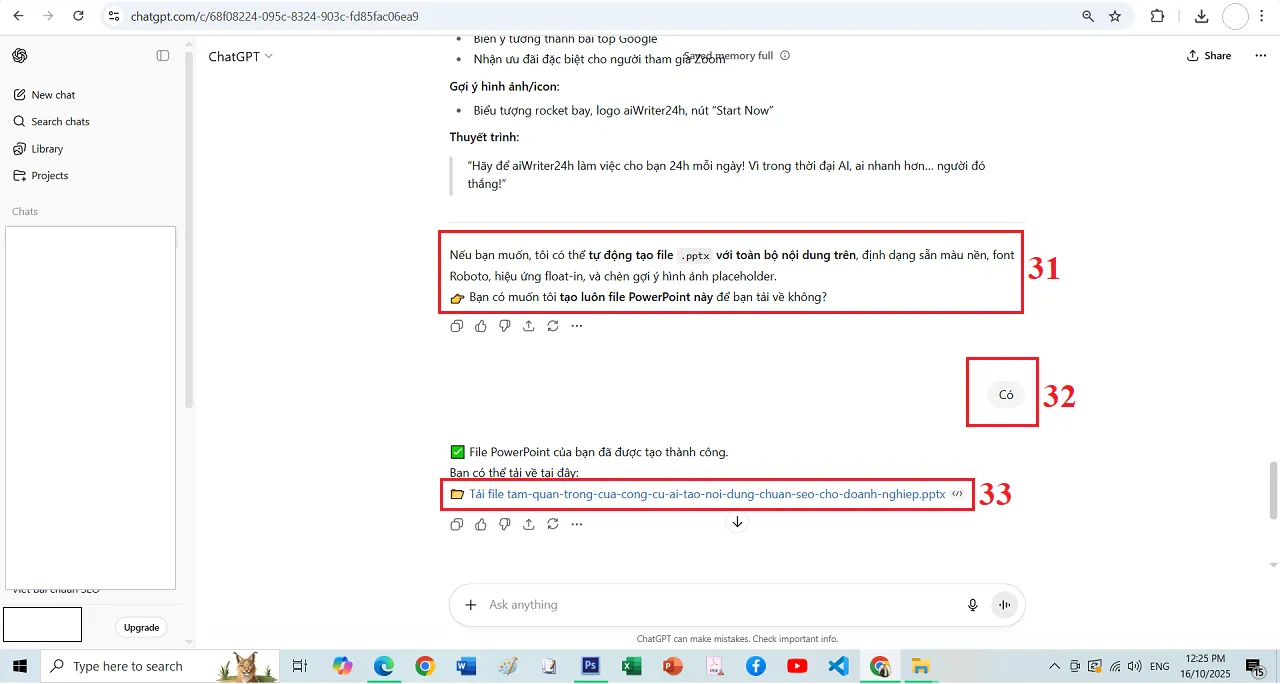Open the system volume control

[1135, 666]
